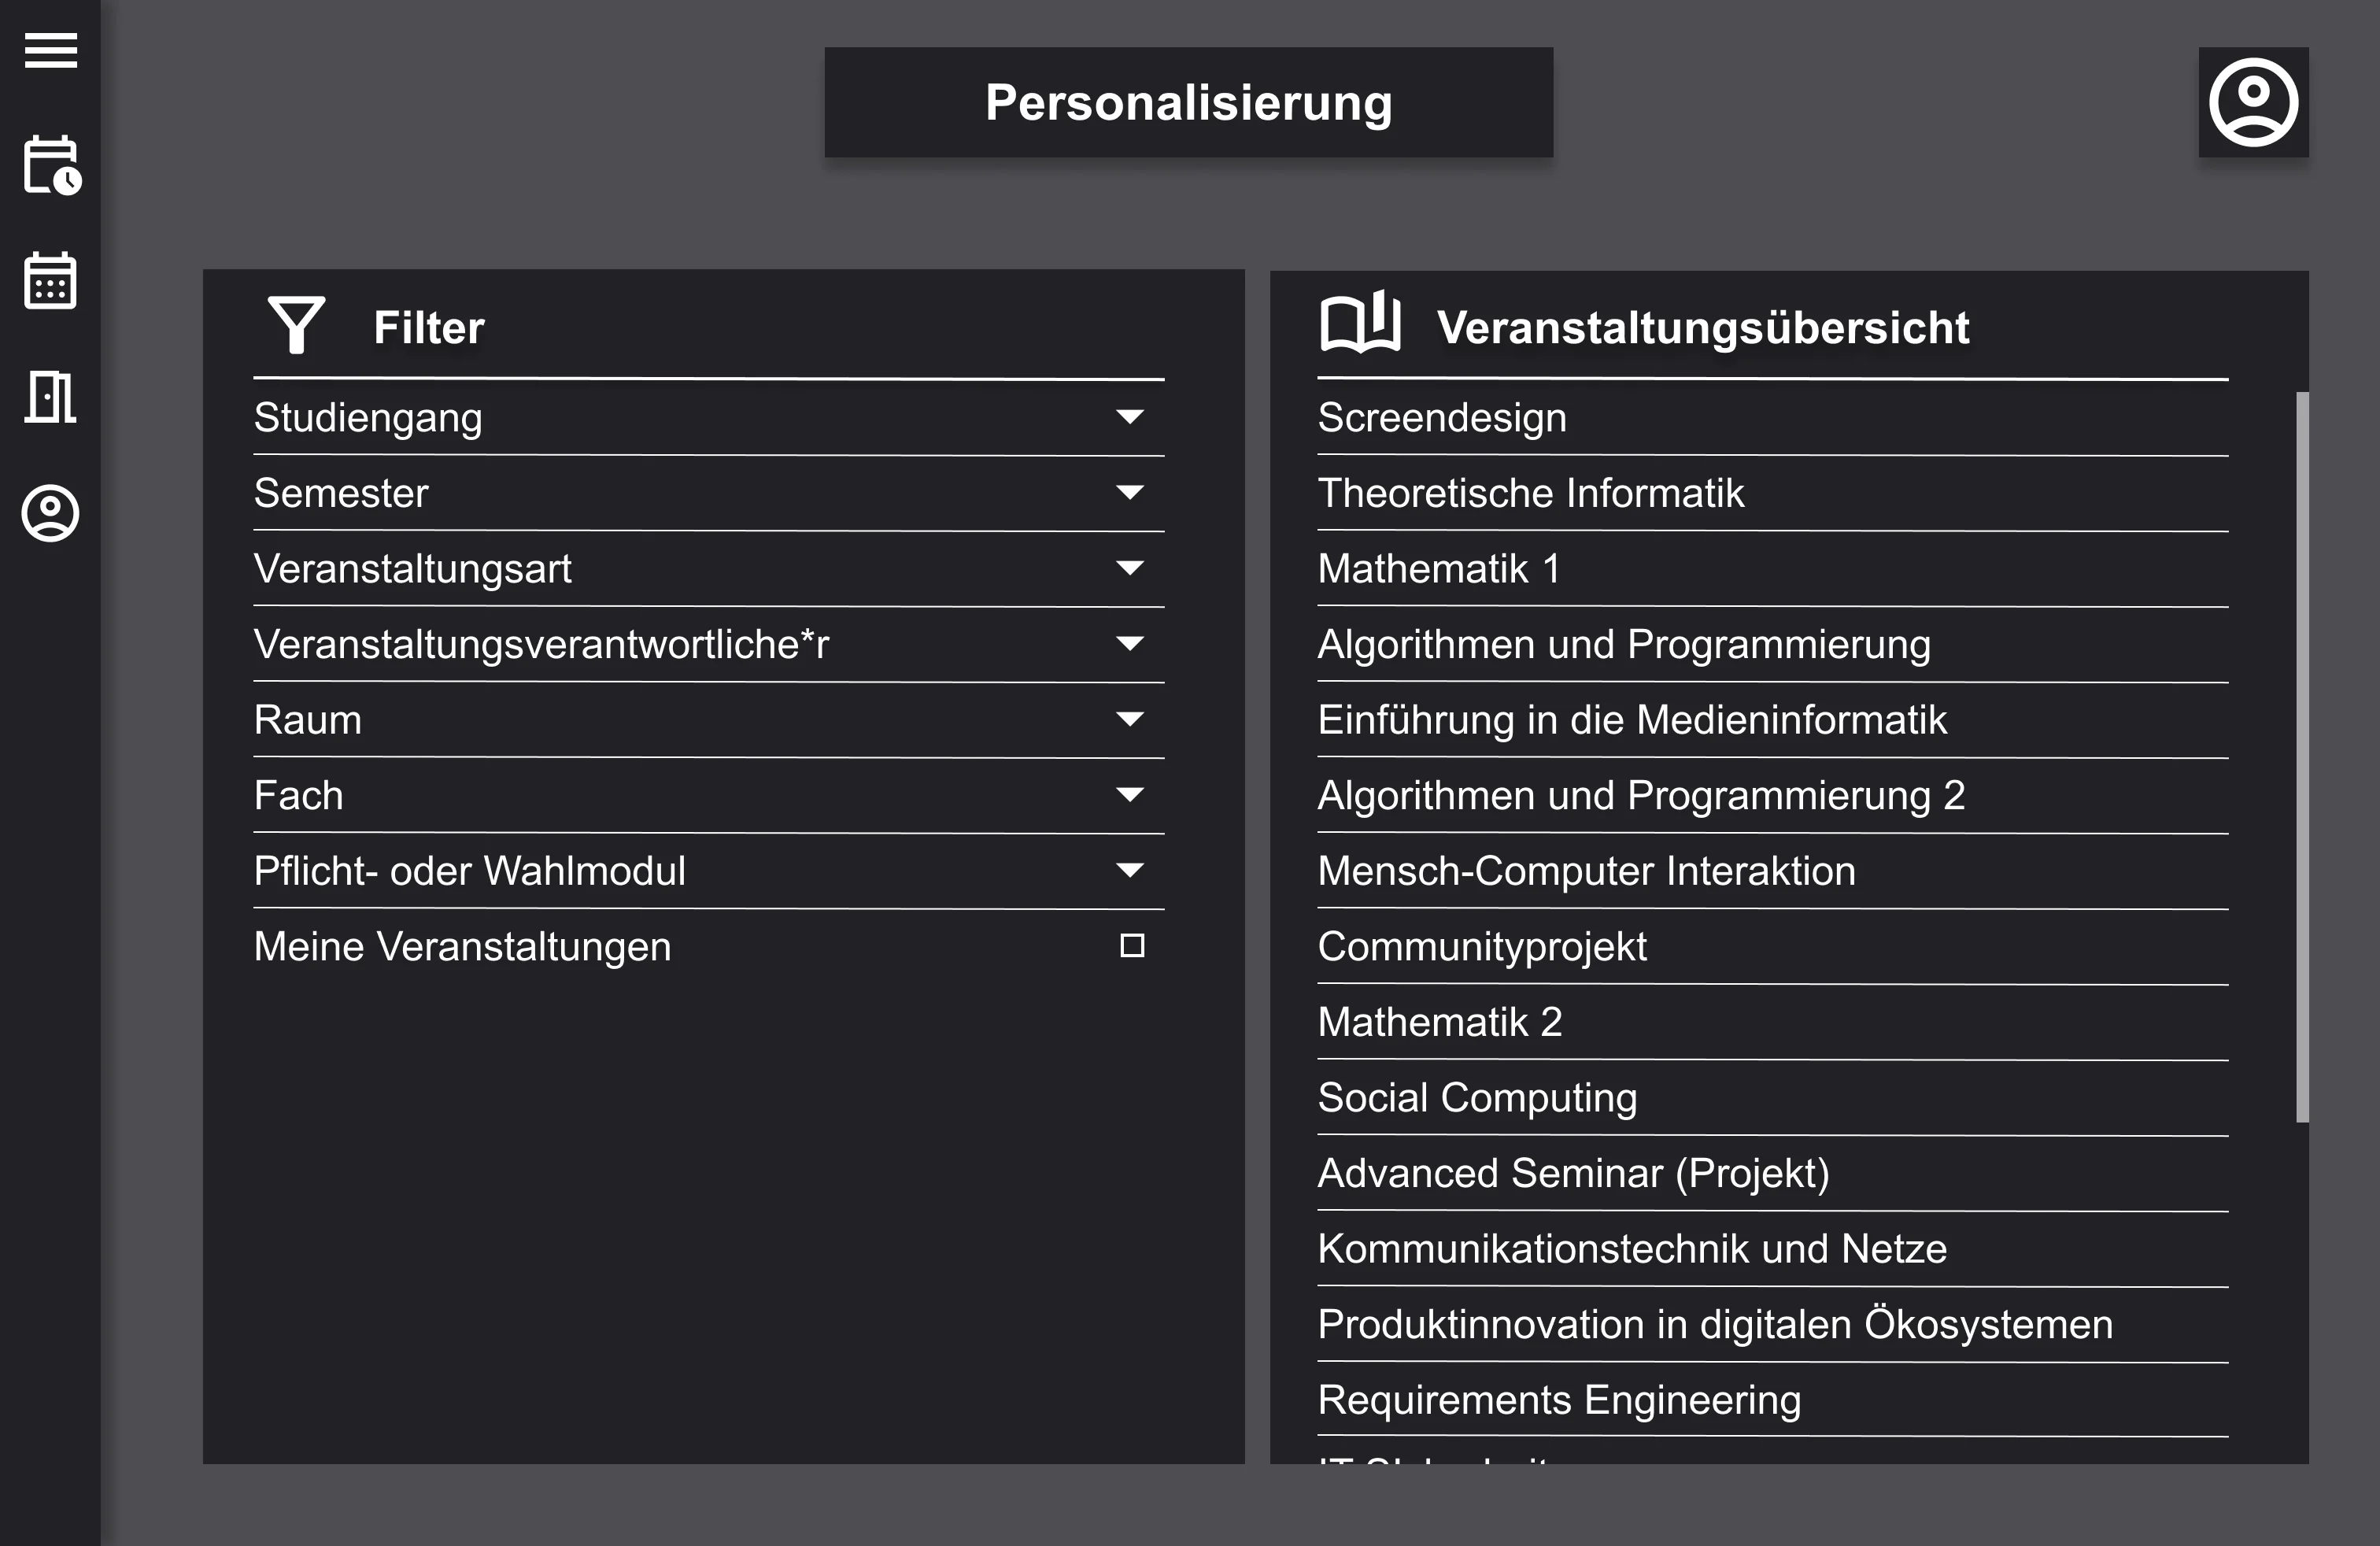Viewport: 2380px width, 1546px height.
Task: Toggle the Meine Veranstaltungen checkbox
Action: click(x=1131, y=945)
